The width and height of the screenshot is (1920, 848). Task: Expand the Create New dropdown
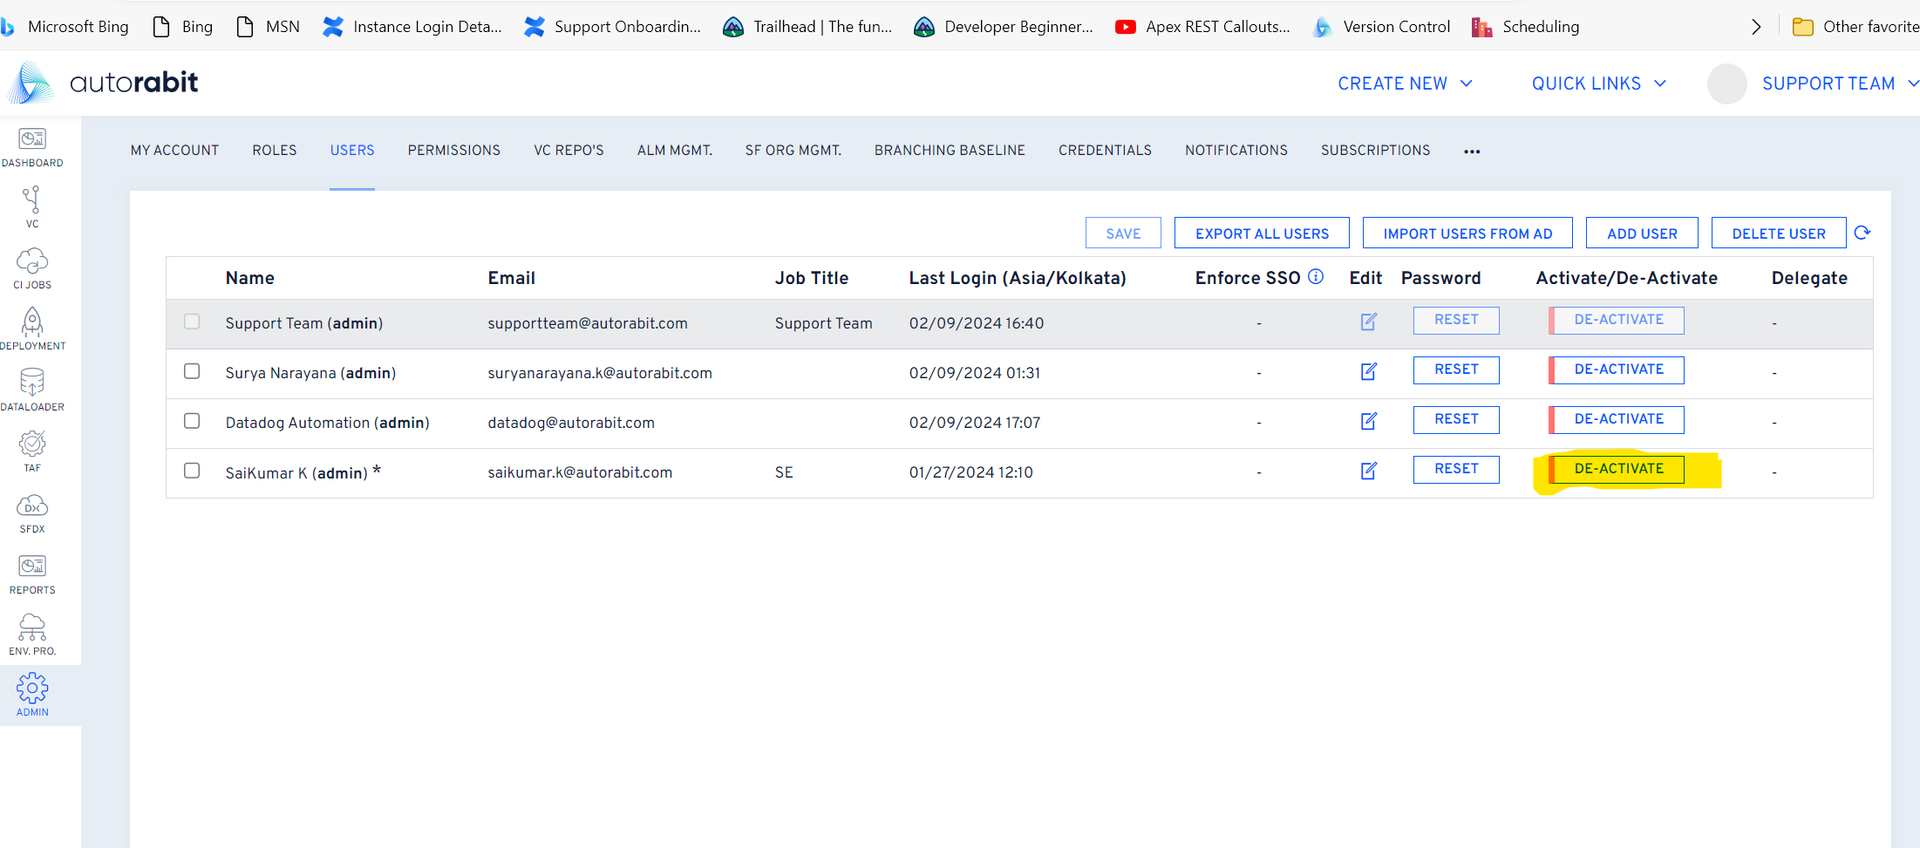(1404, 84)
